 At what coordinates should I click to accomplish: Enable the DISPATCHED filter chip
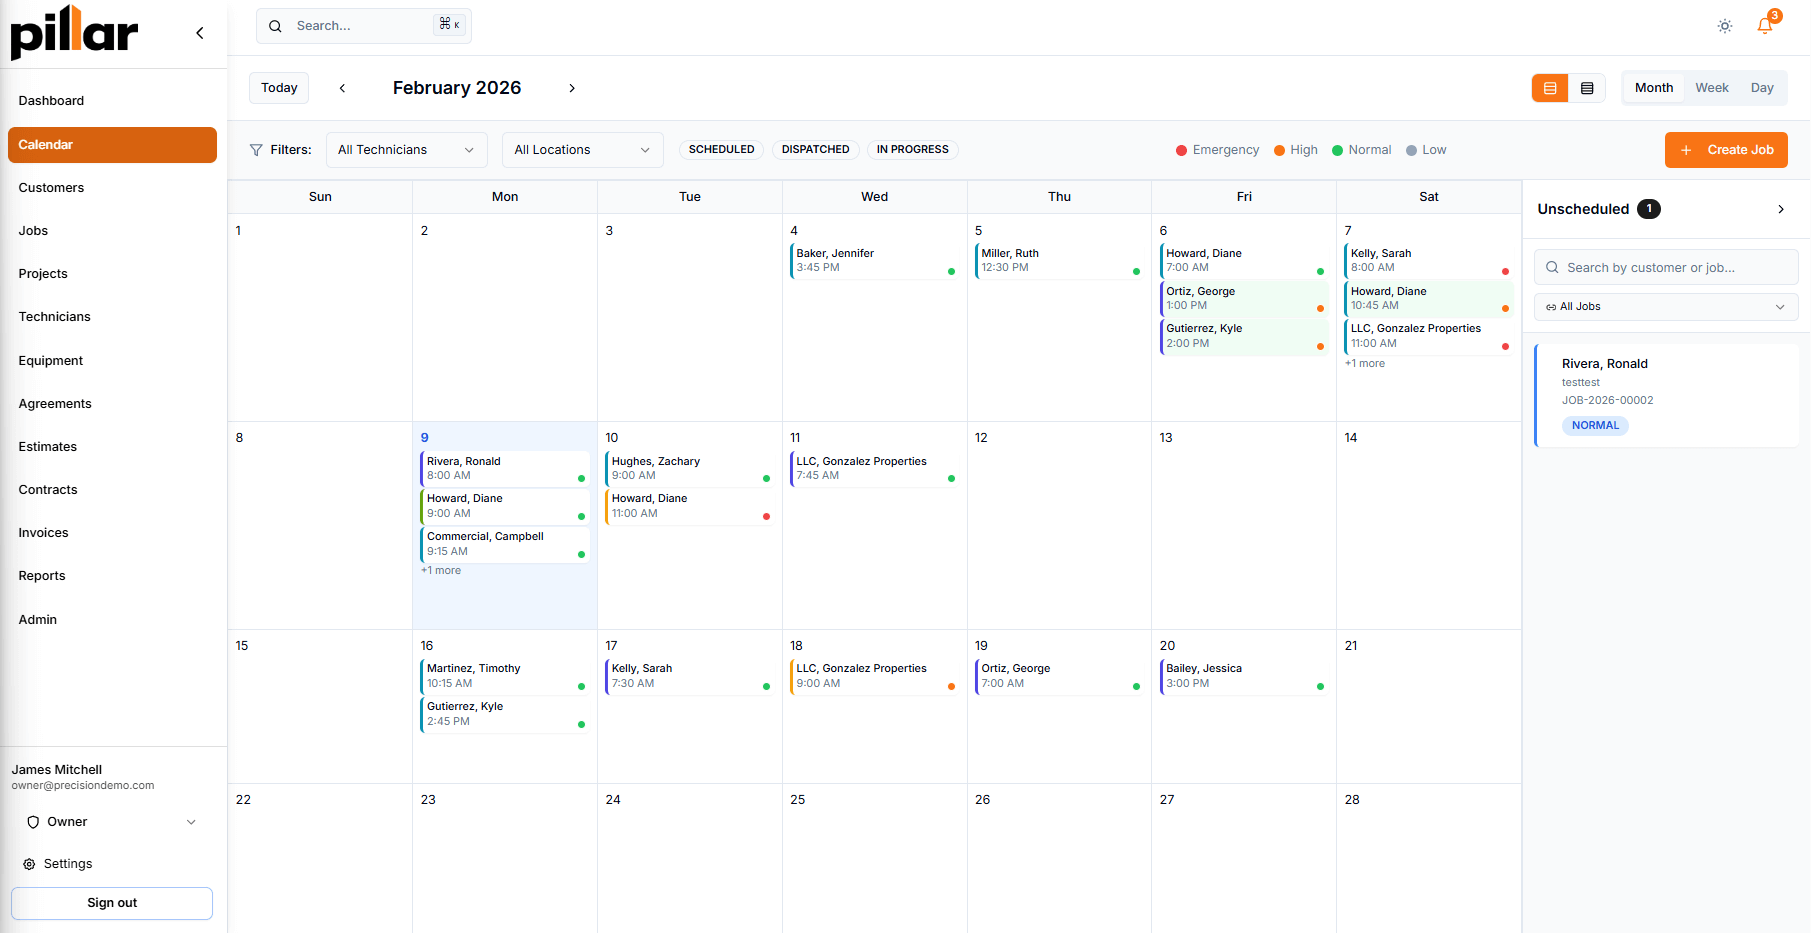coord(815,149)
